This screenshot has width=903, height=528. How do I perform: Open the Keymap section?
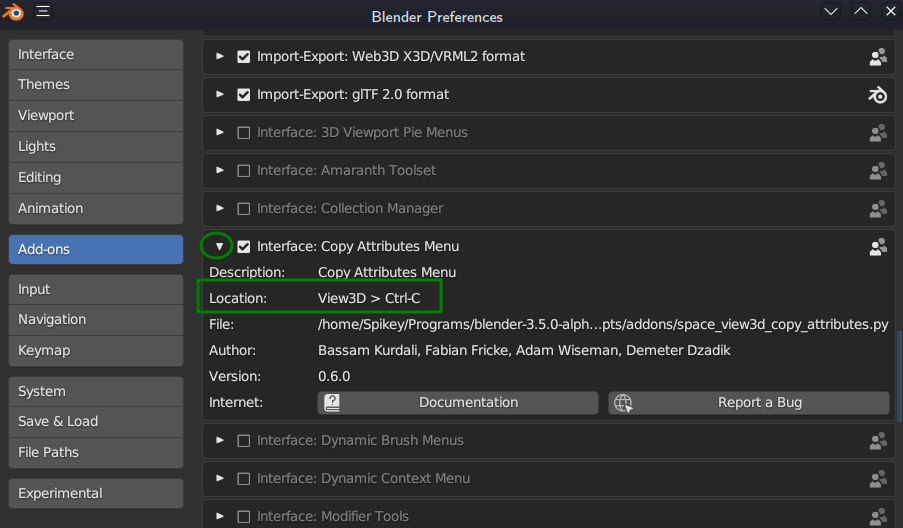click(96, 351)
